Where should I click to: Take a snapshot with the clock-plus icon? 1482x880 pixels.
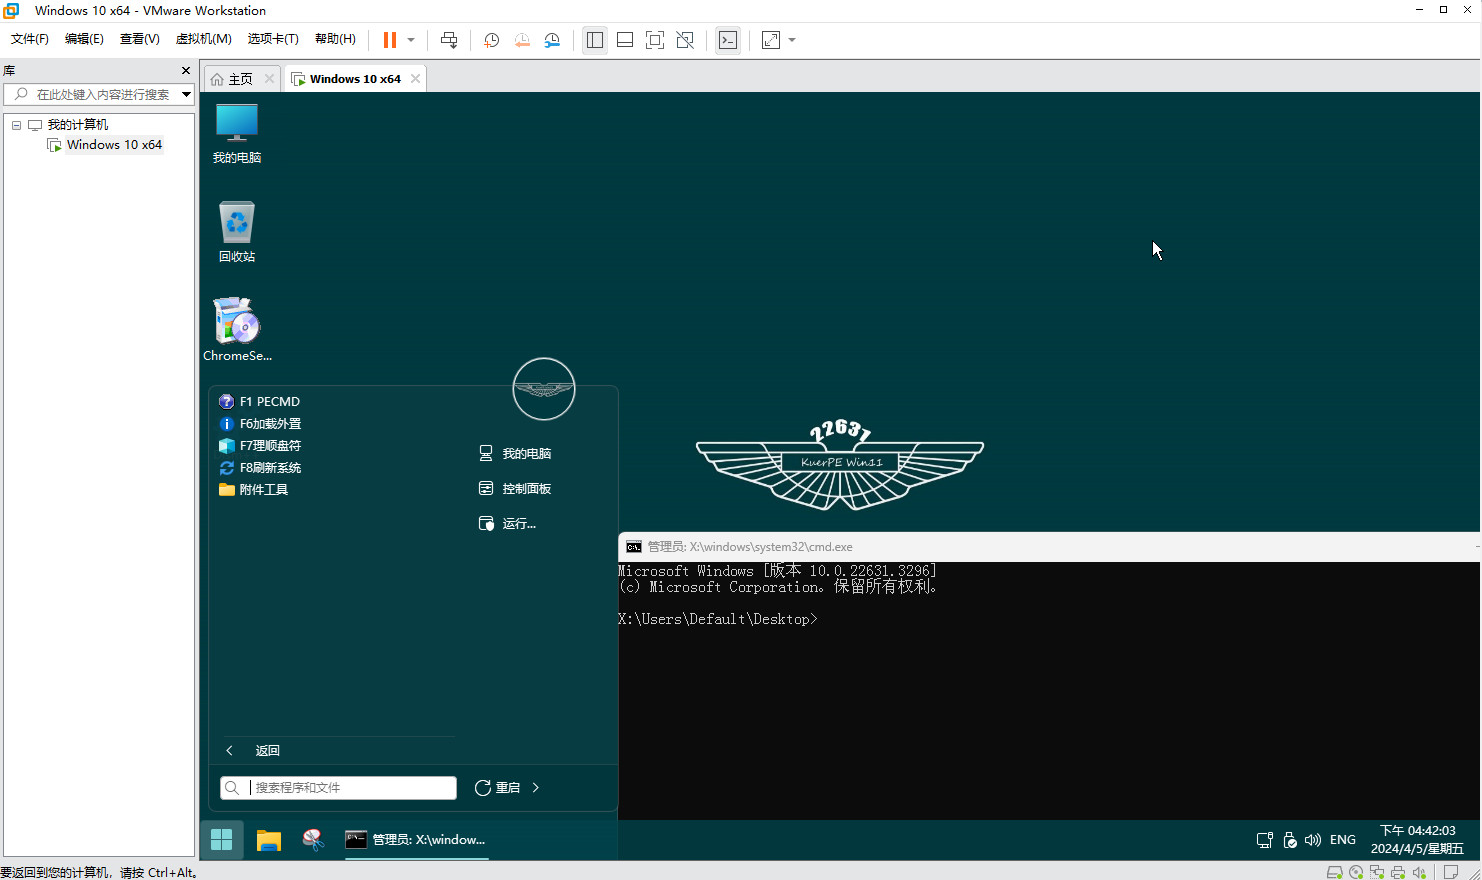click(491, 40)
